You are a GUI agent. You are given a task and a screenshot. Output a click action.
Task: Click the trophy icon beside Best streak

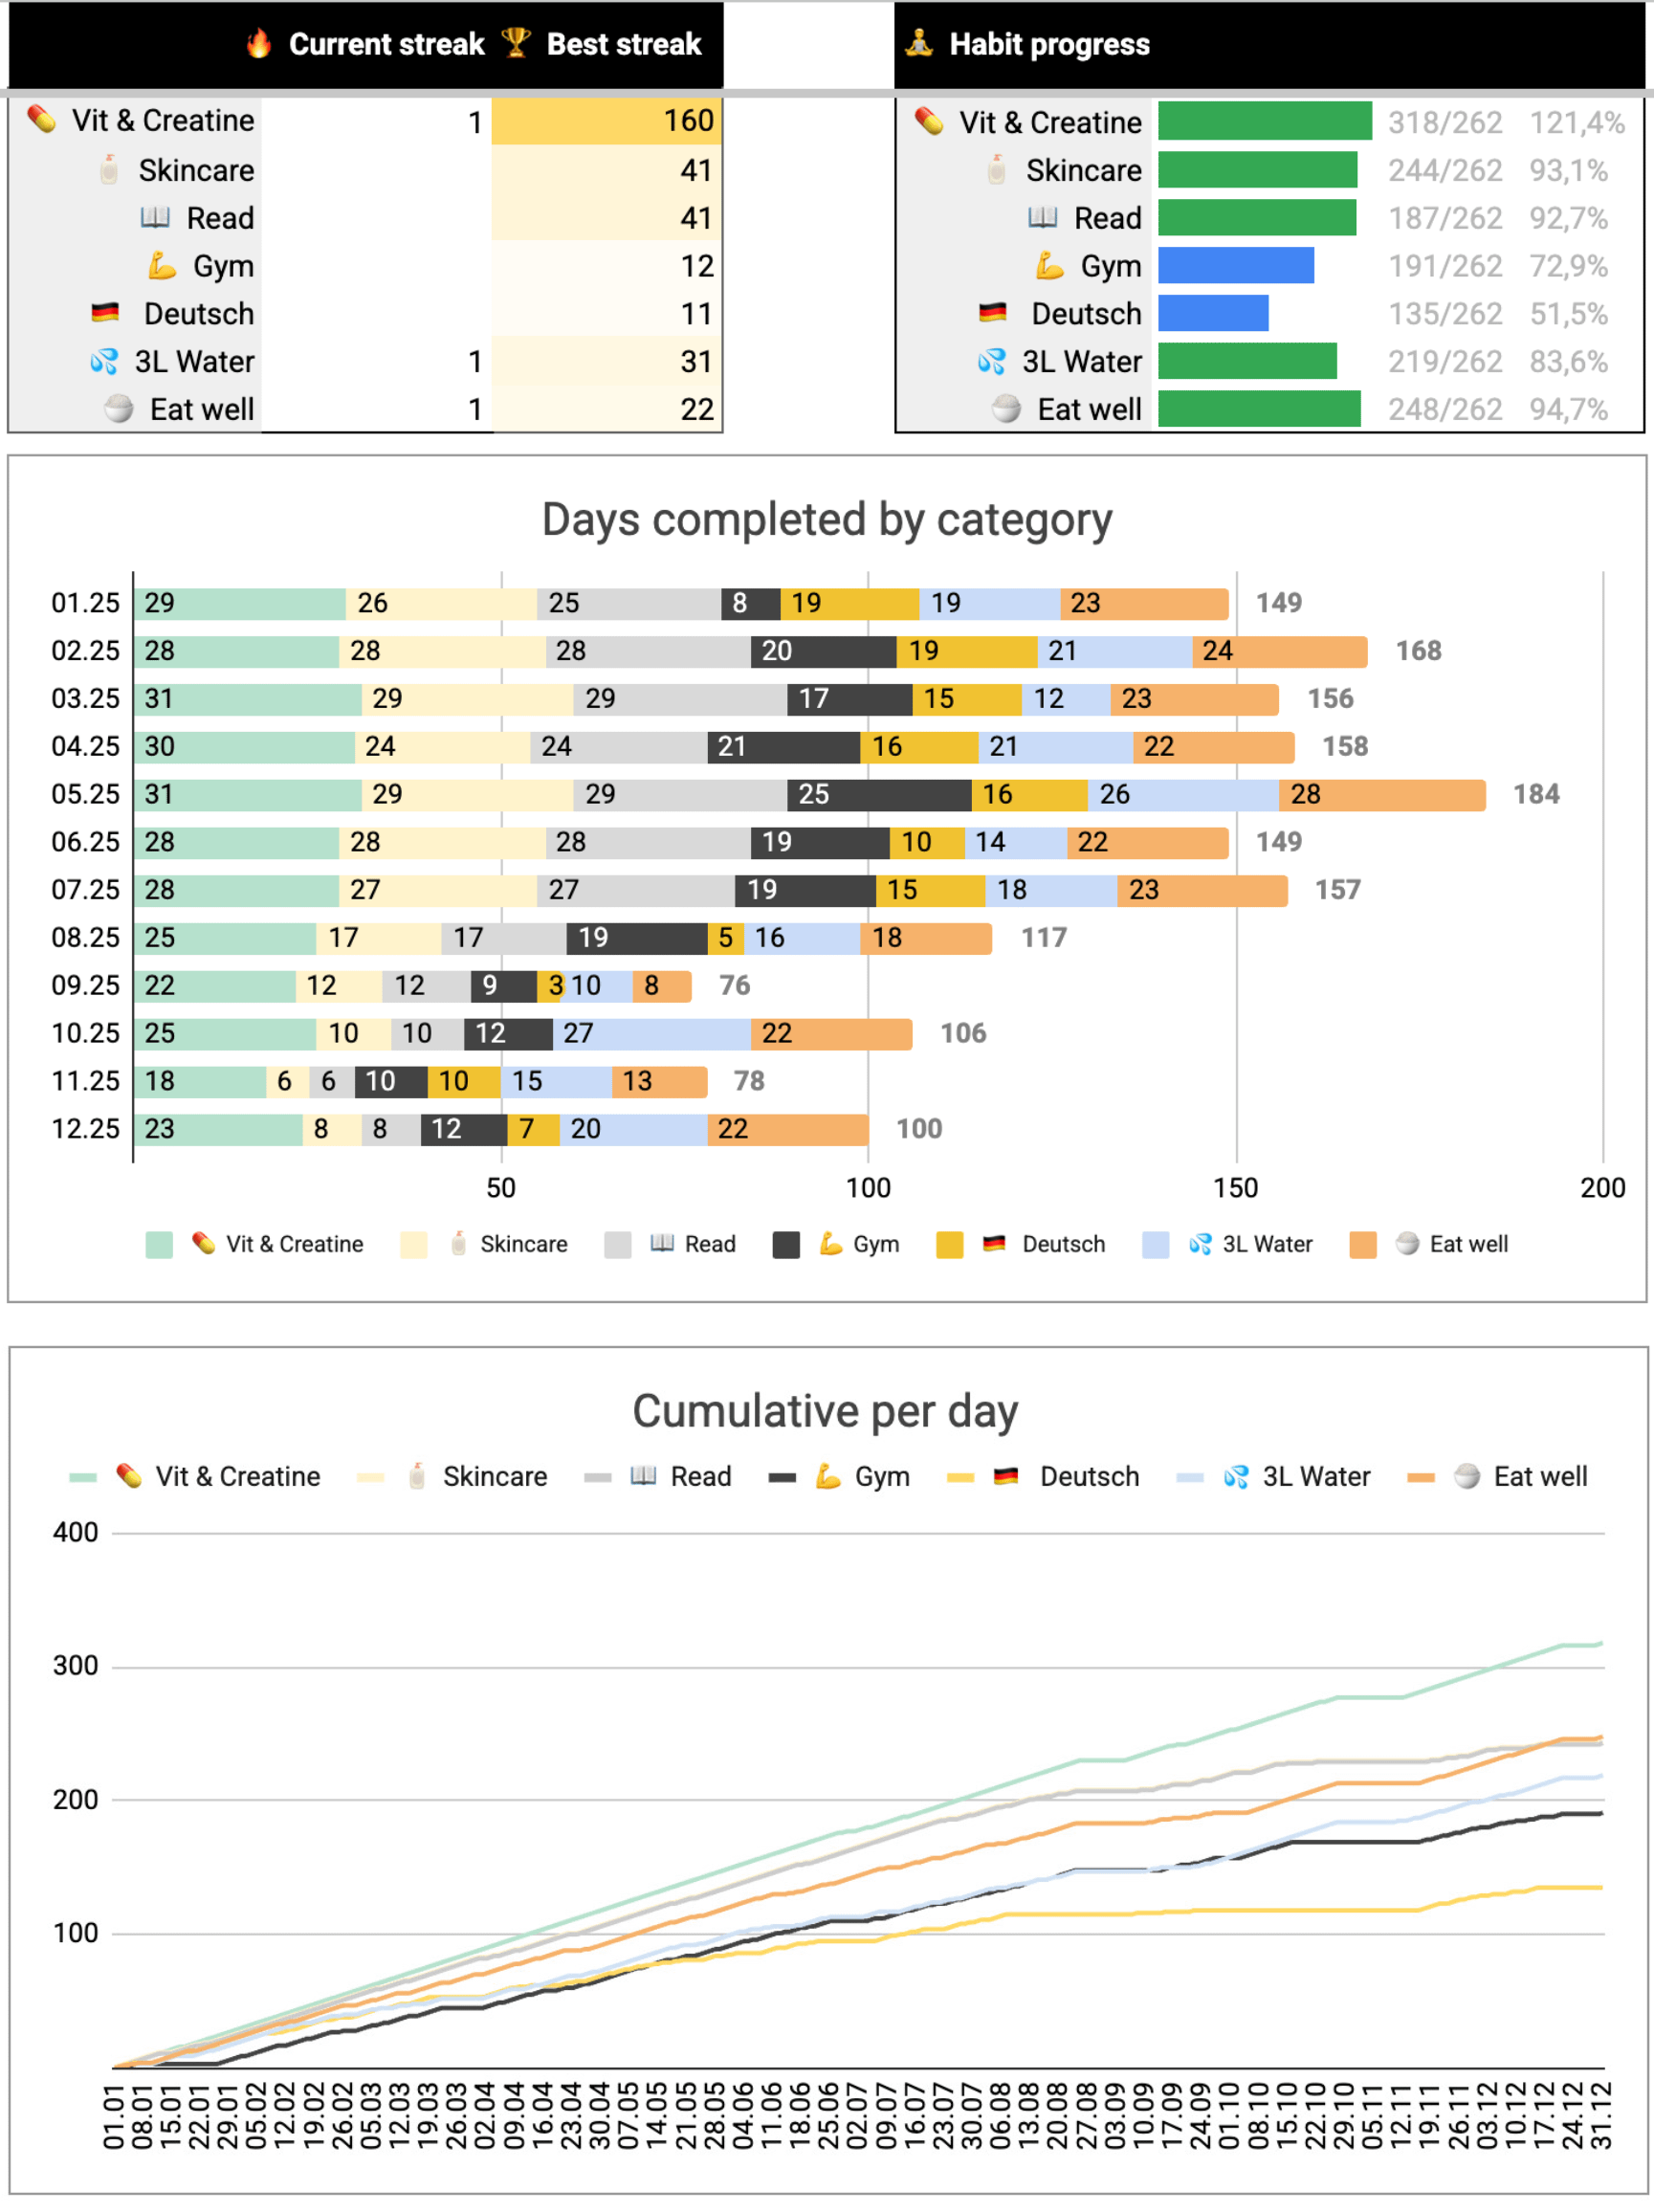(x=516, y=43)
